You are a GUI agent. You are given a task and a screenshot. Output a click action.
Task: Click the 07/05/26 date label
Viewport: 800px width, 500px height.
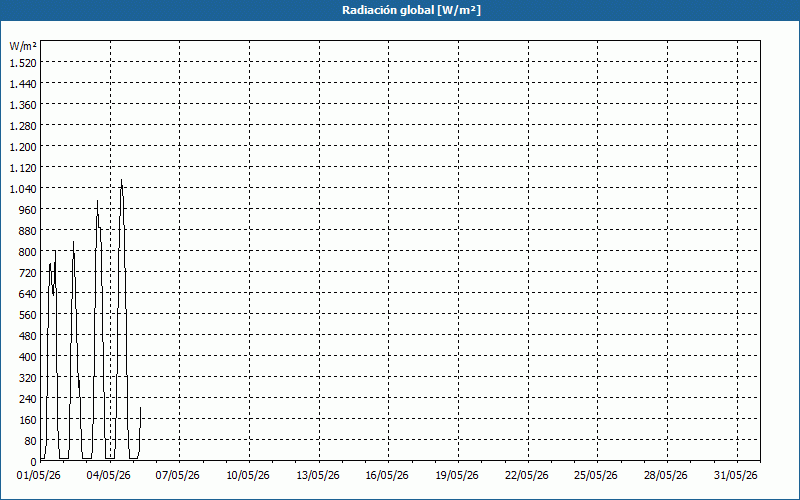[178, 476]
